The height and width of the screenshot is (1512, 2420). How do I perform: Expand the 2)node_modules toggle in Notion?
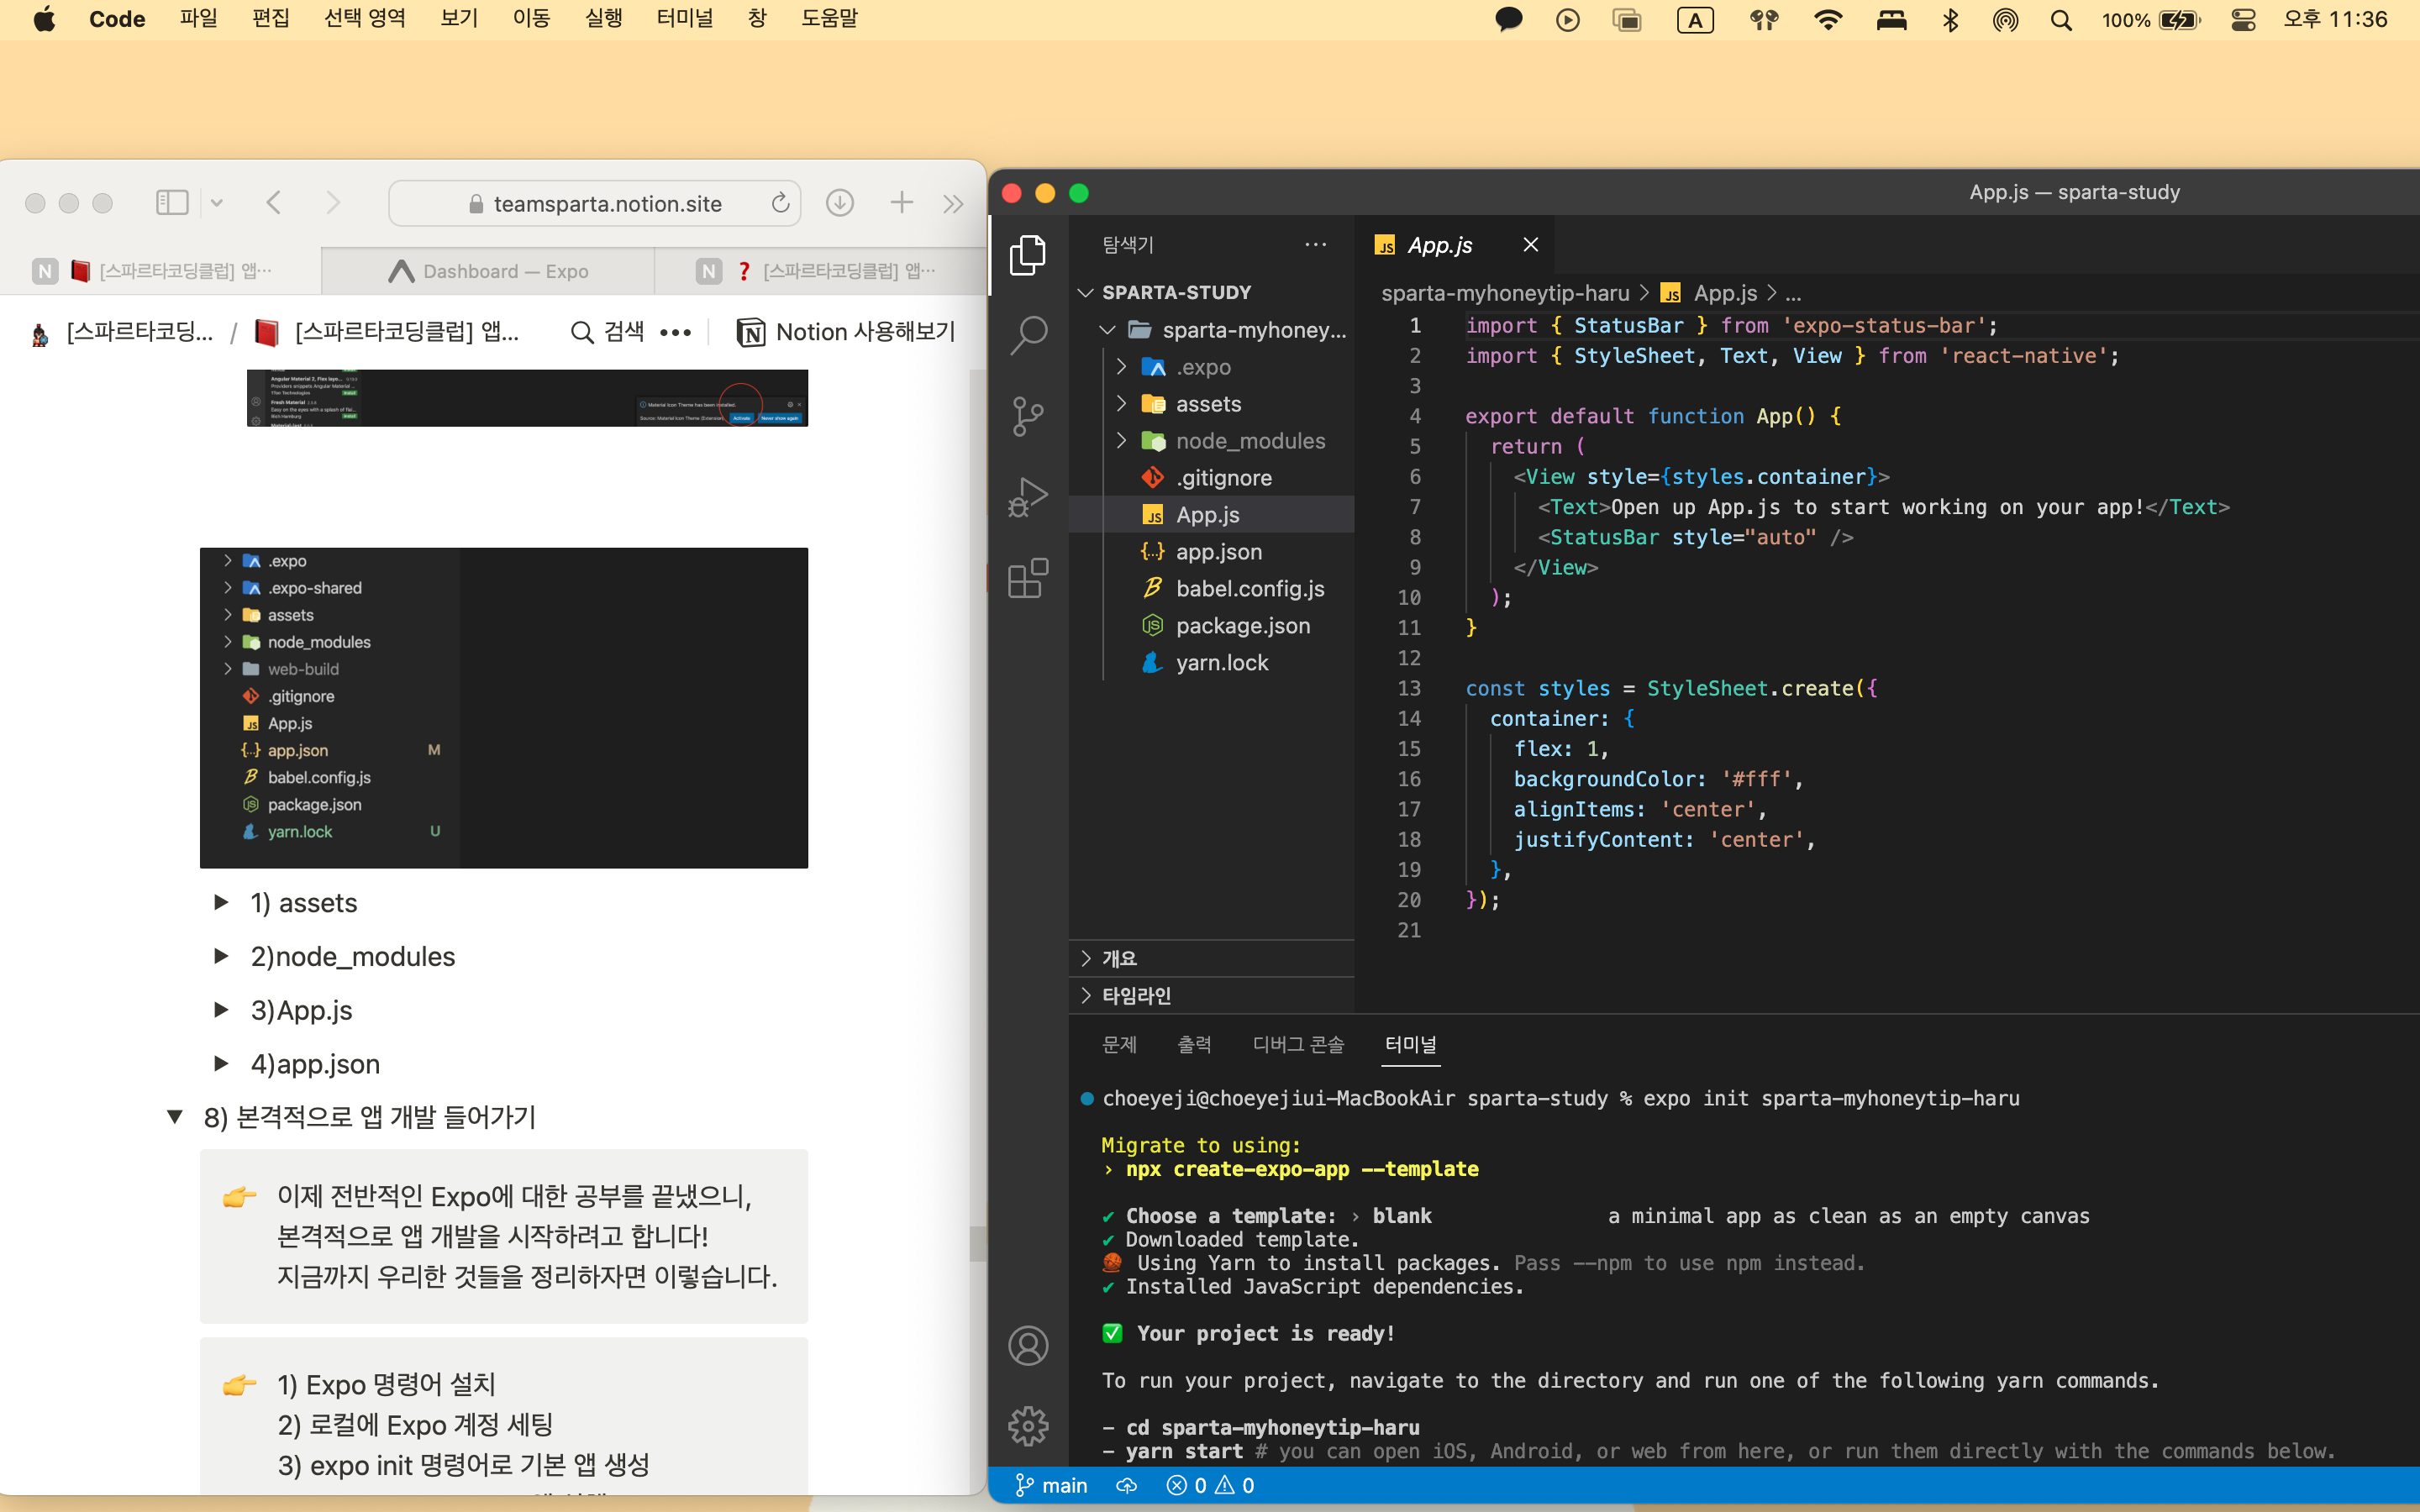point(221,957)
